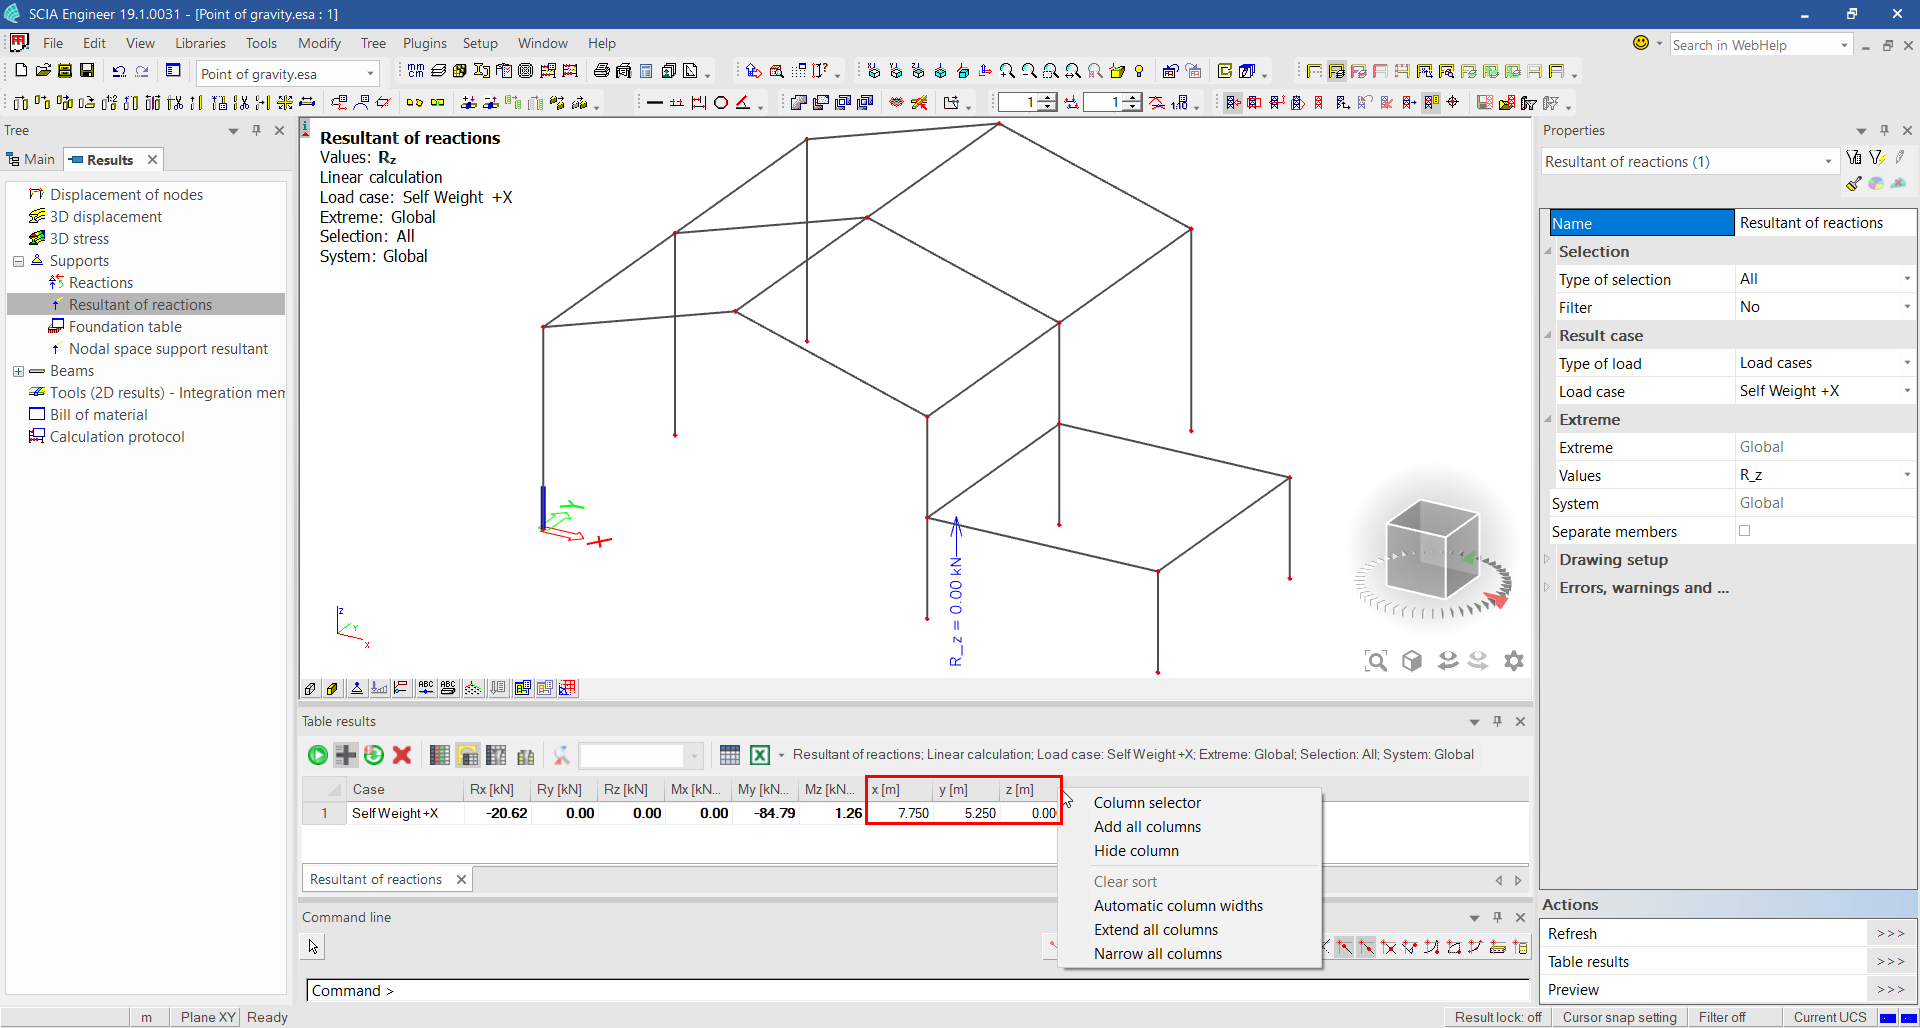Screen dimensions: 1920x1028
Task: Select Calculation protocol in the tree
Action: click(x=117, y=437)
